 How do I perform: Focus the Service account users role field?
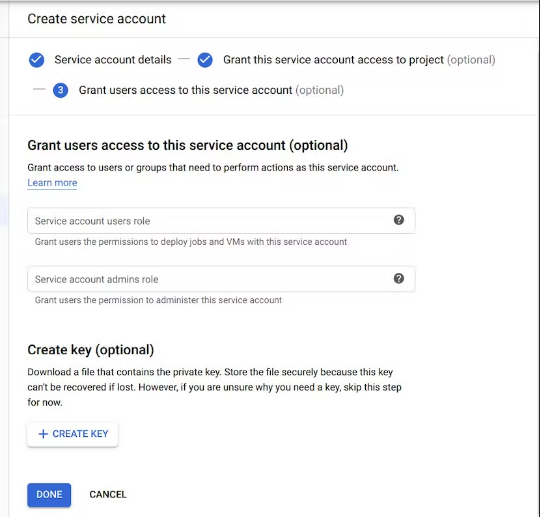click(x=221, y=220)
